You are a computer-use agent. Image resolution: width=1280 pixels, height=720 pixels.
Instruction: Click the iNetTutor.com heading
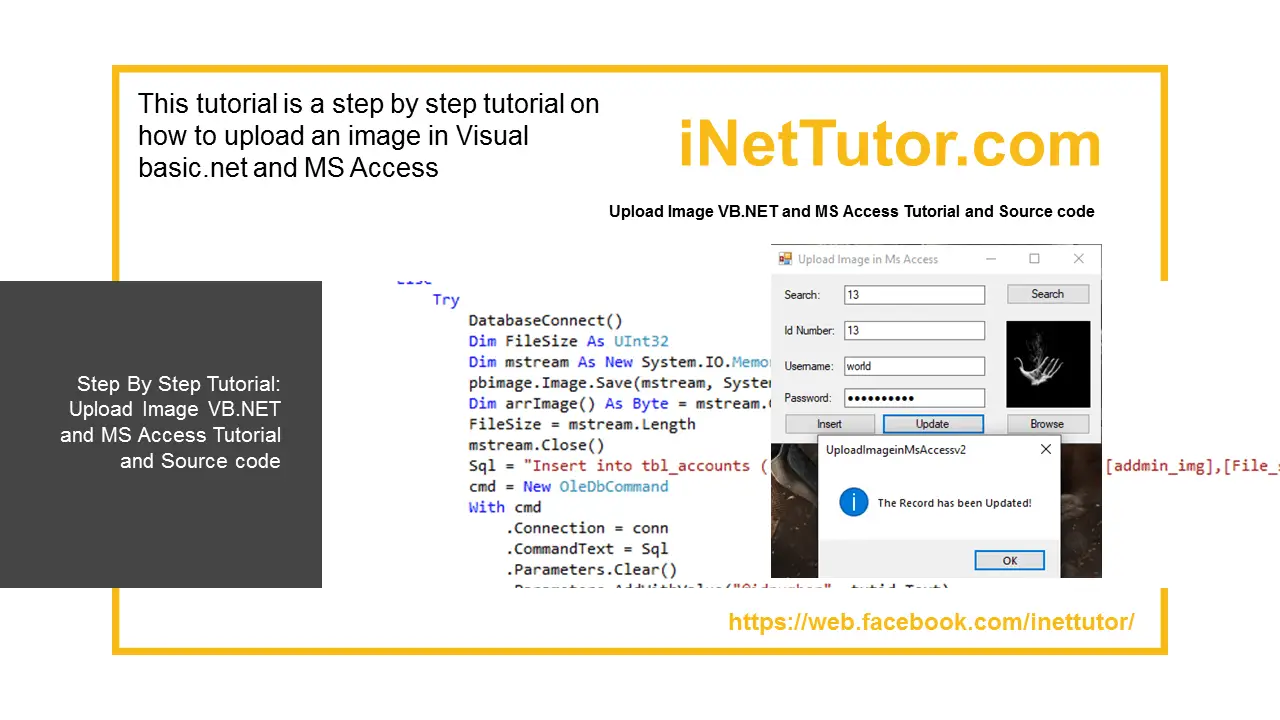click(x=889, y=144)
